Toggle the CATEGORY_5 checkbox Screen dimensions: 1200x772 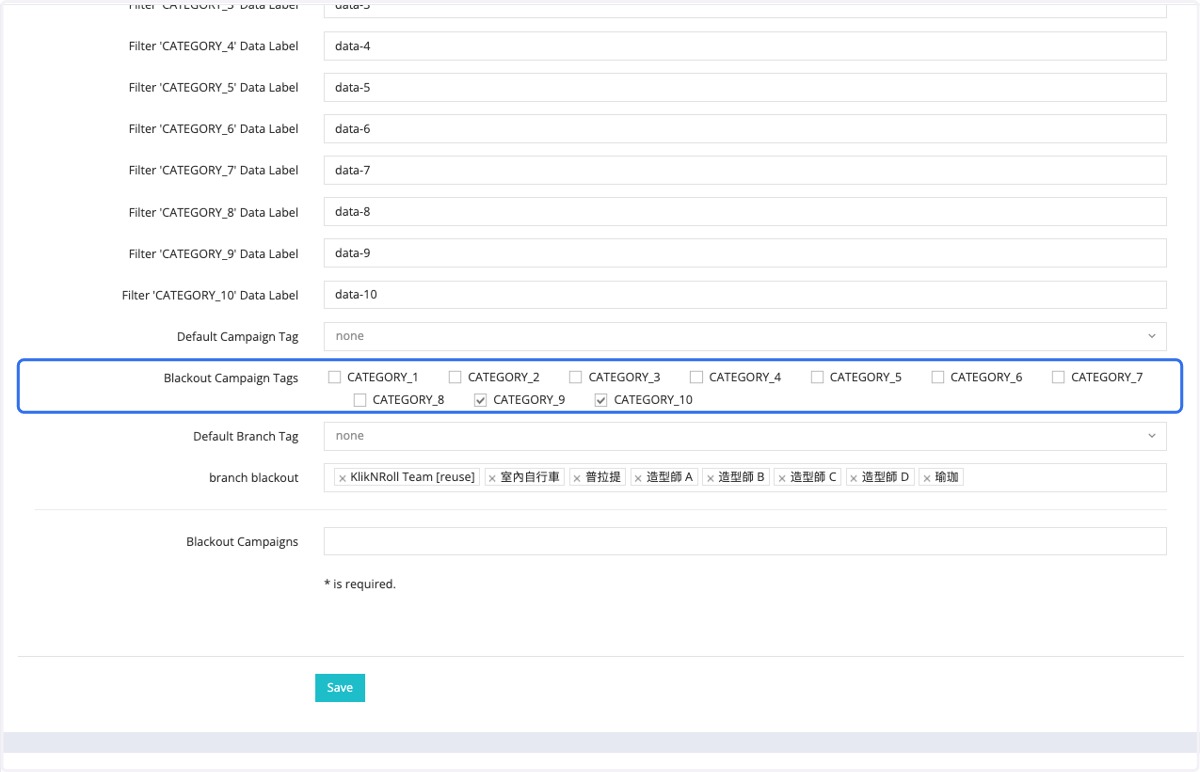point(817,377)
